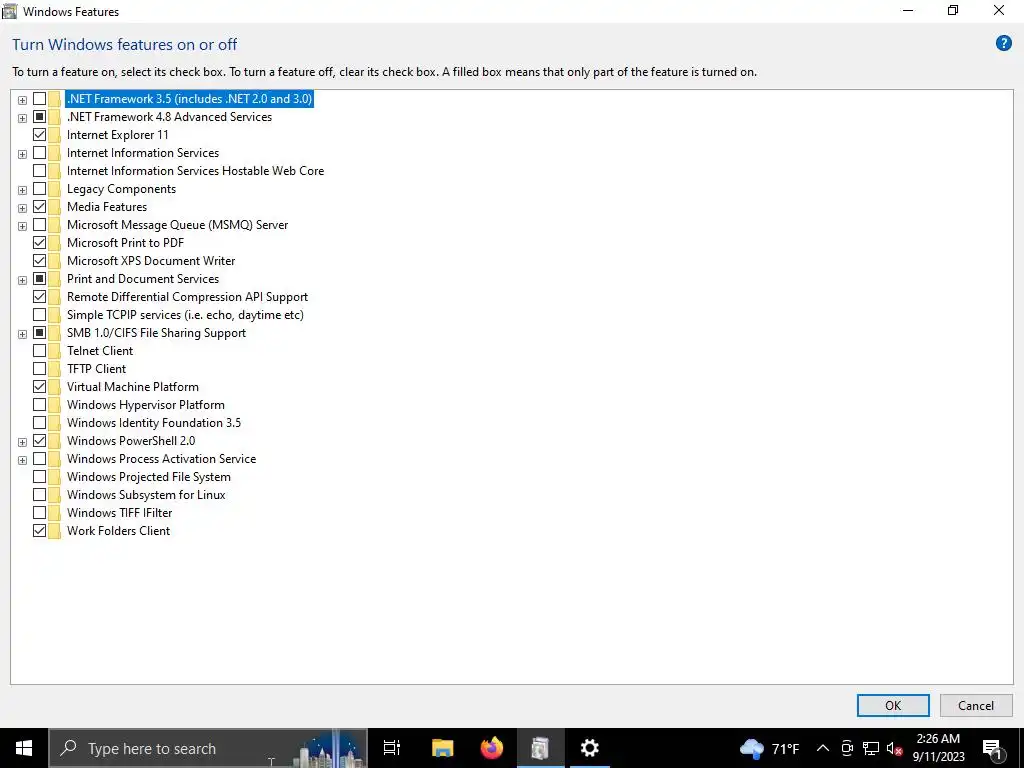Image resolution: width=1024 pixels, height=768 pixels.
Task: Select the Remote Differential Compression API Support row
Action: (187, 296)
